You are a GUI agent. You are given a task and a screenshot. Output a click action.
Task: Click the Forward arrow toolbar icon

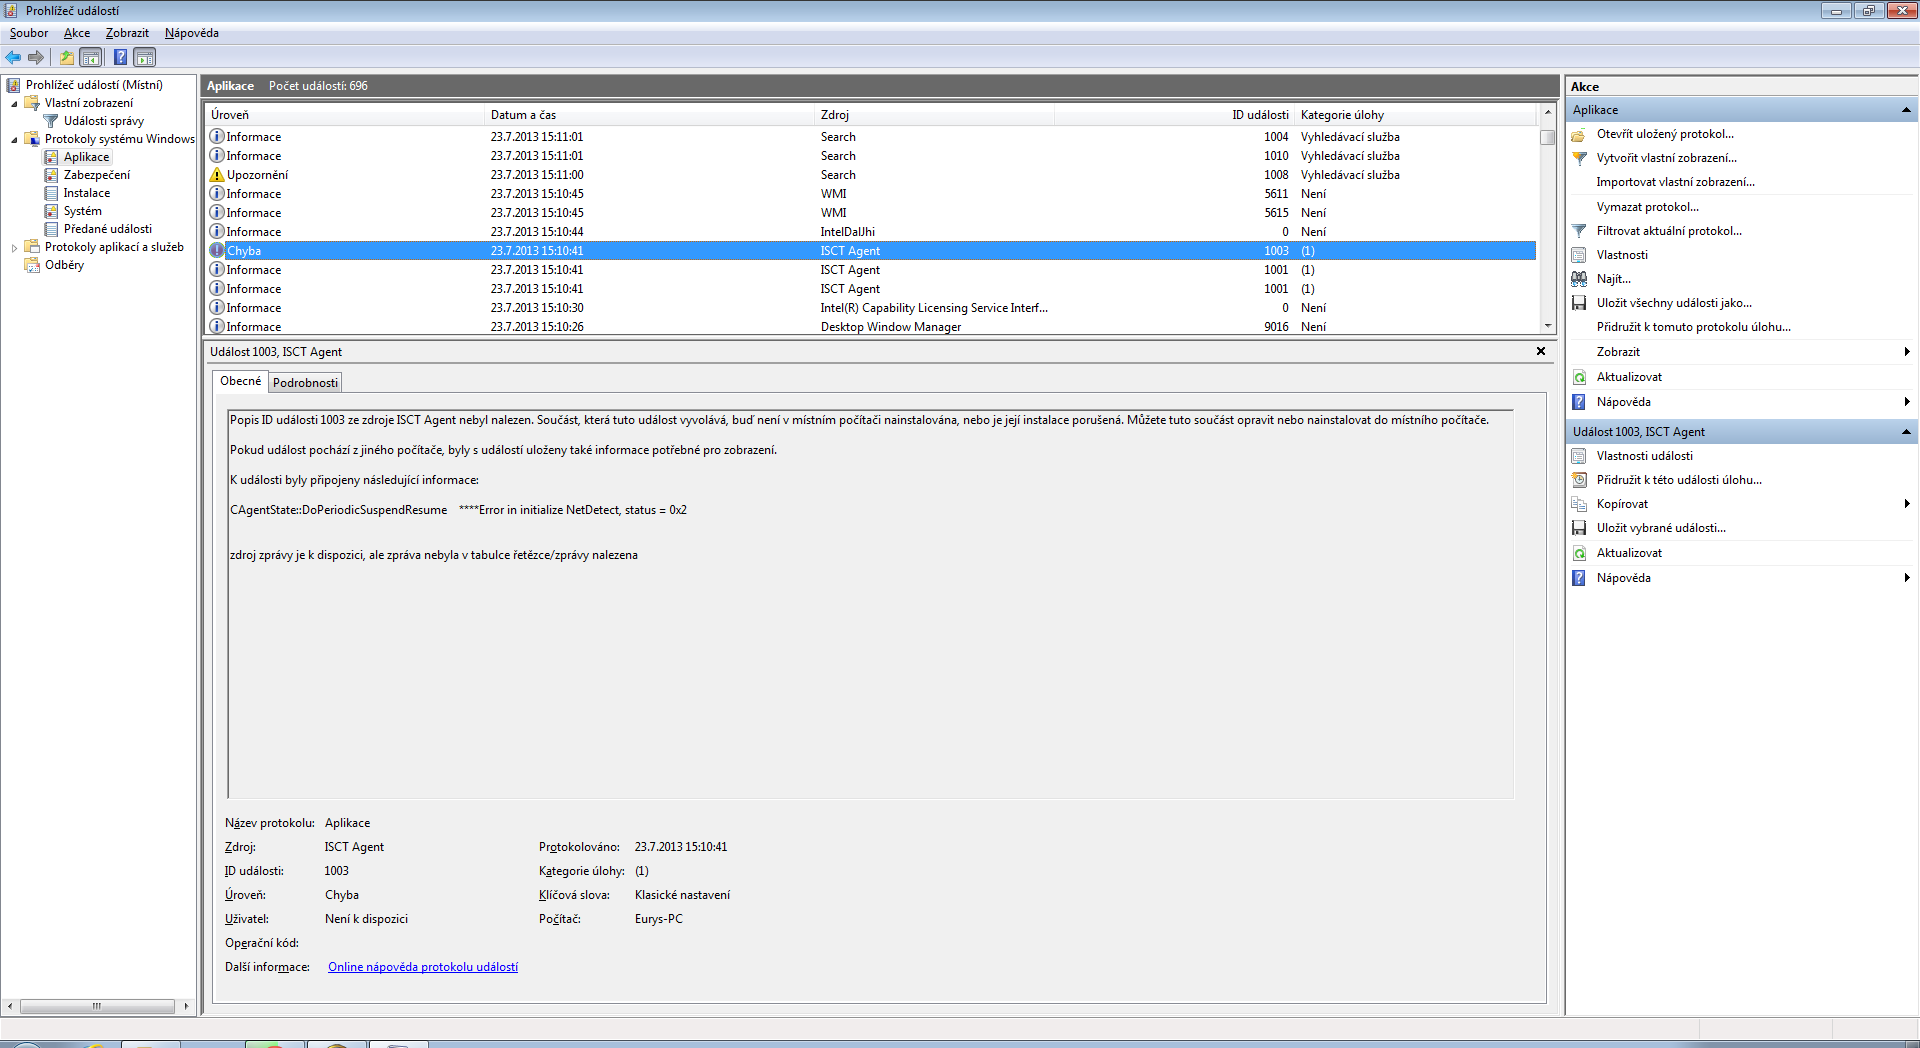[36, 57]
